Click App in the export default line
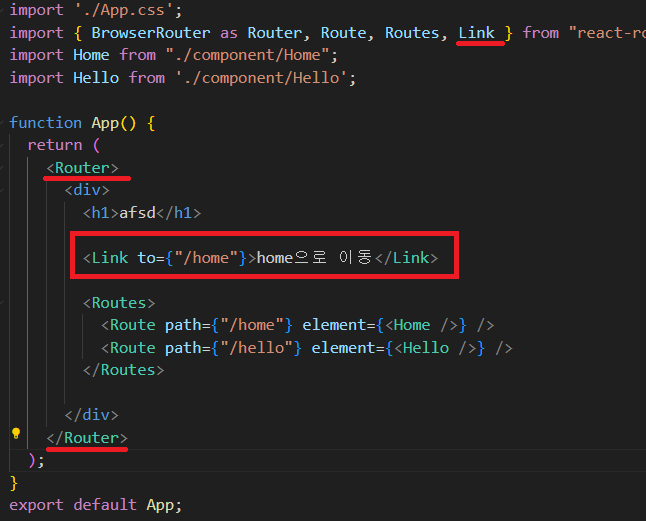 pyautogui.click(x=160, y=505)
